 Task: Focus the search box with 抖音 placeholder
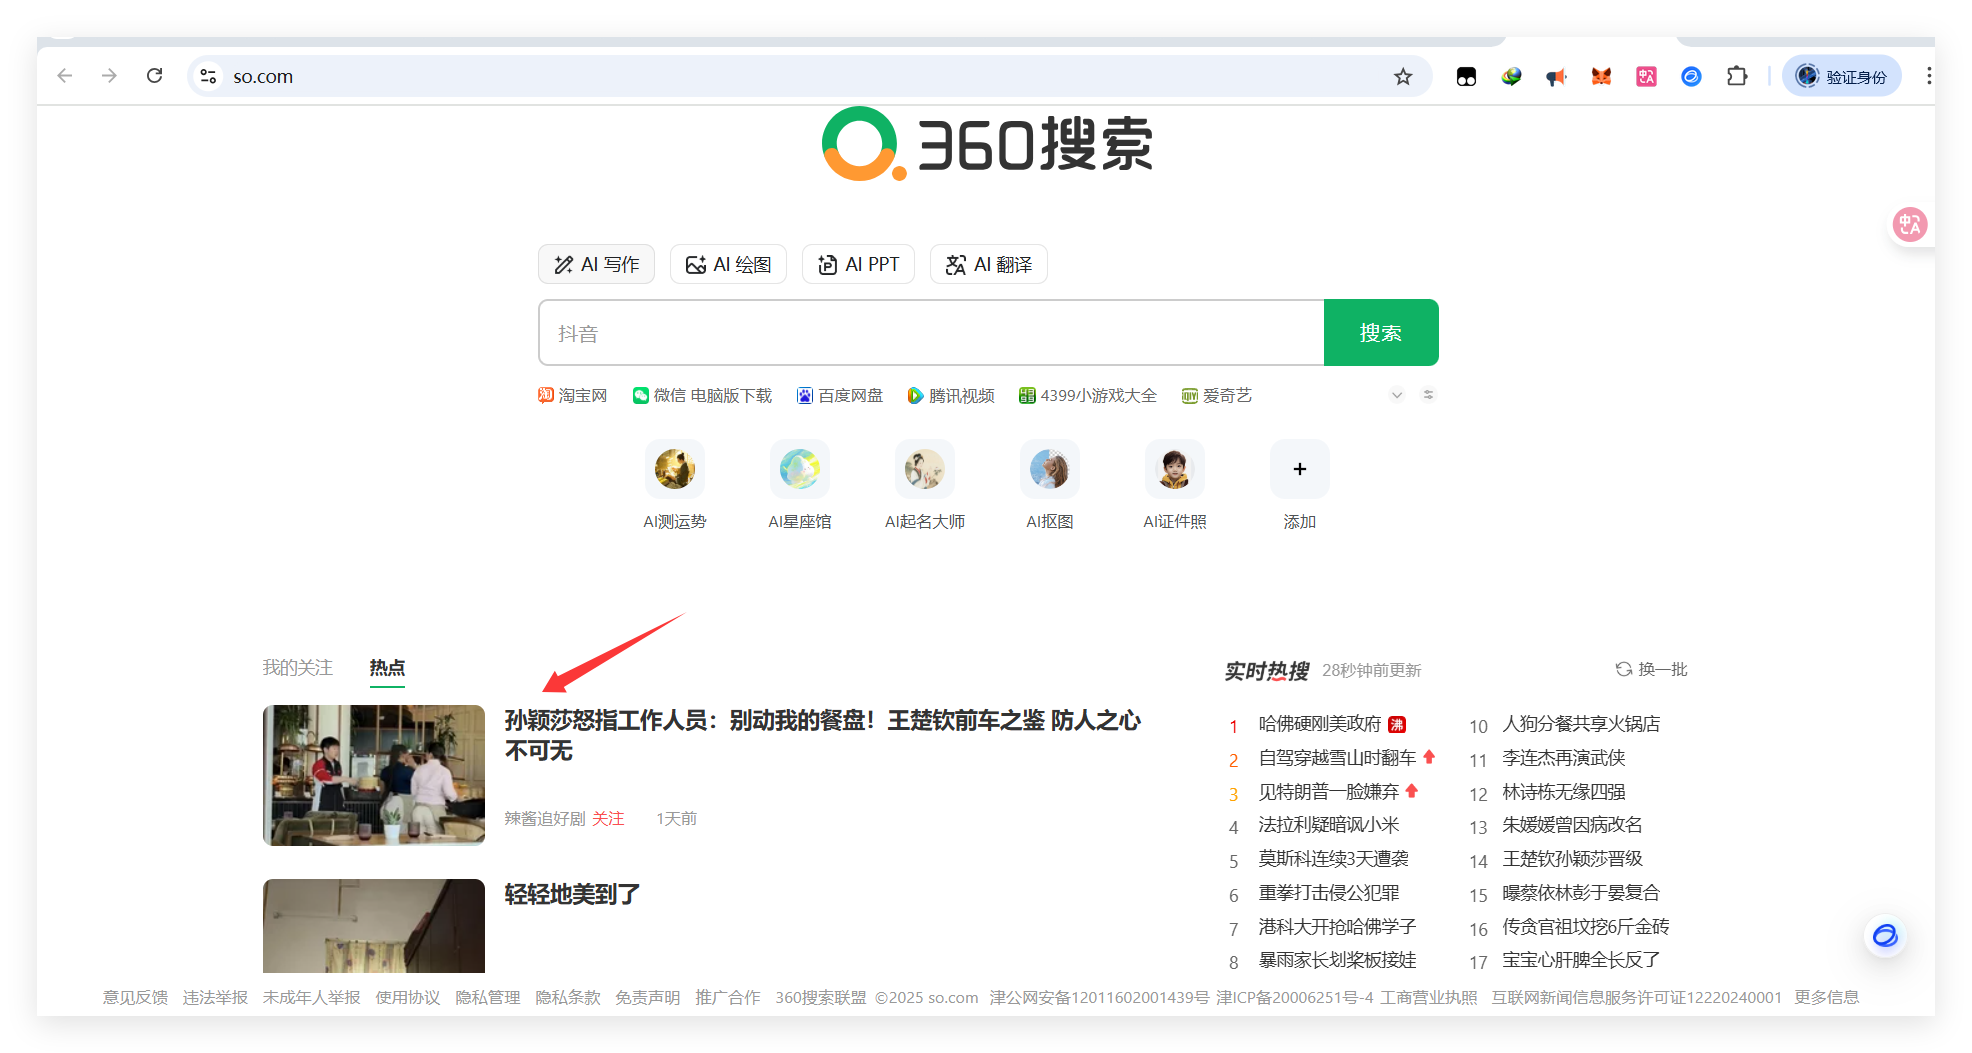pyautogui.click(x=931, y=333)
